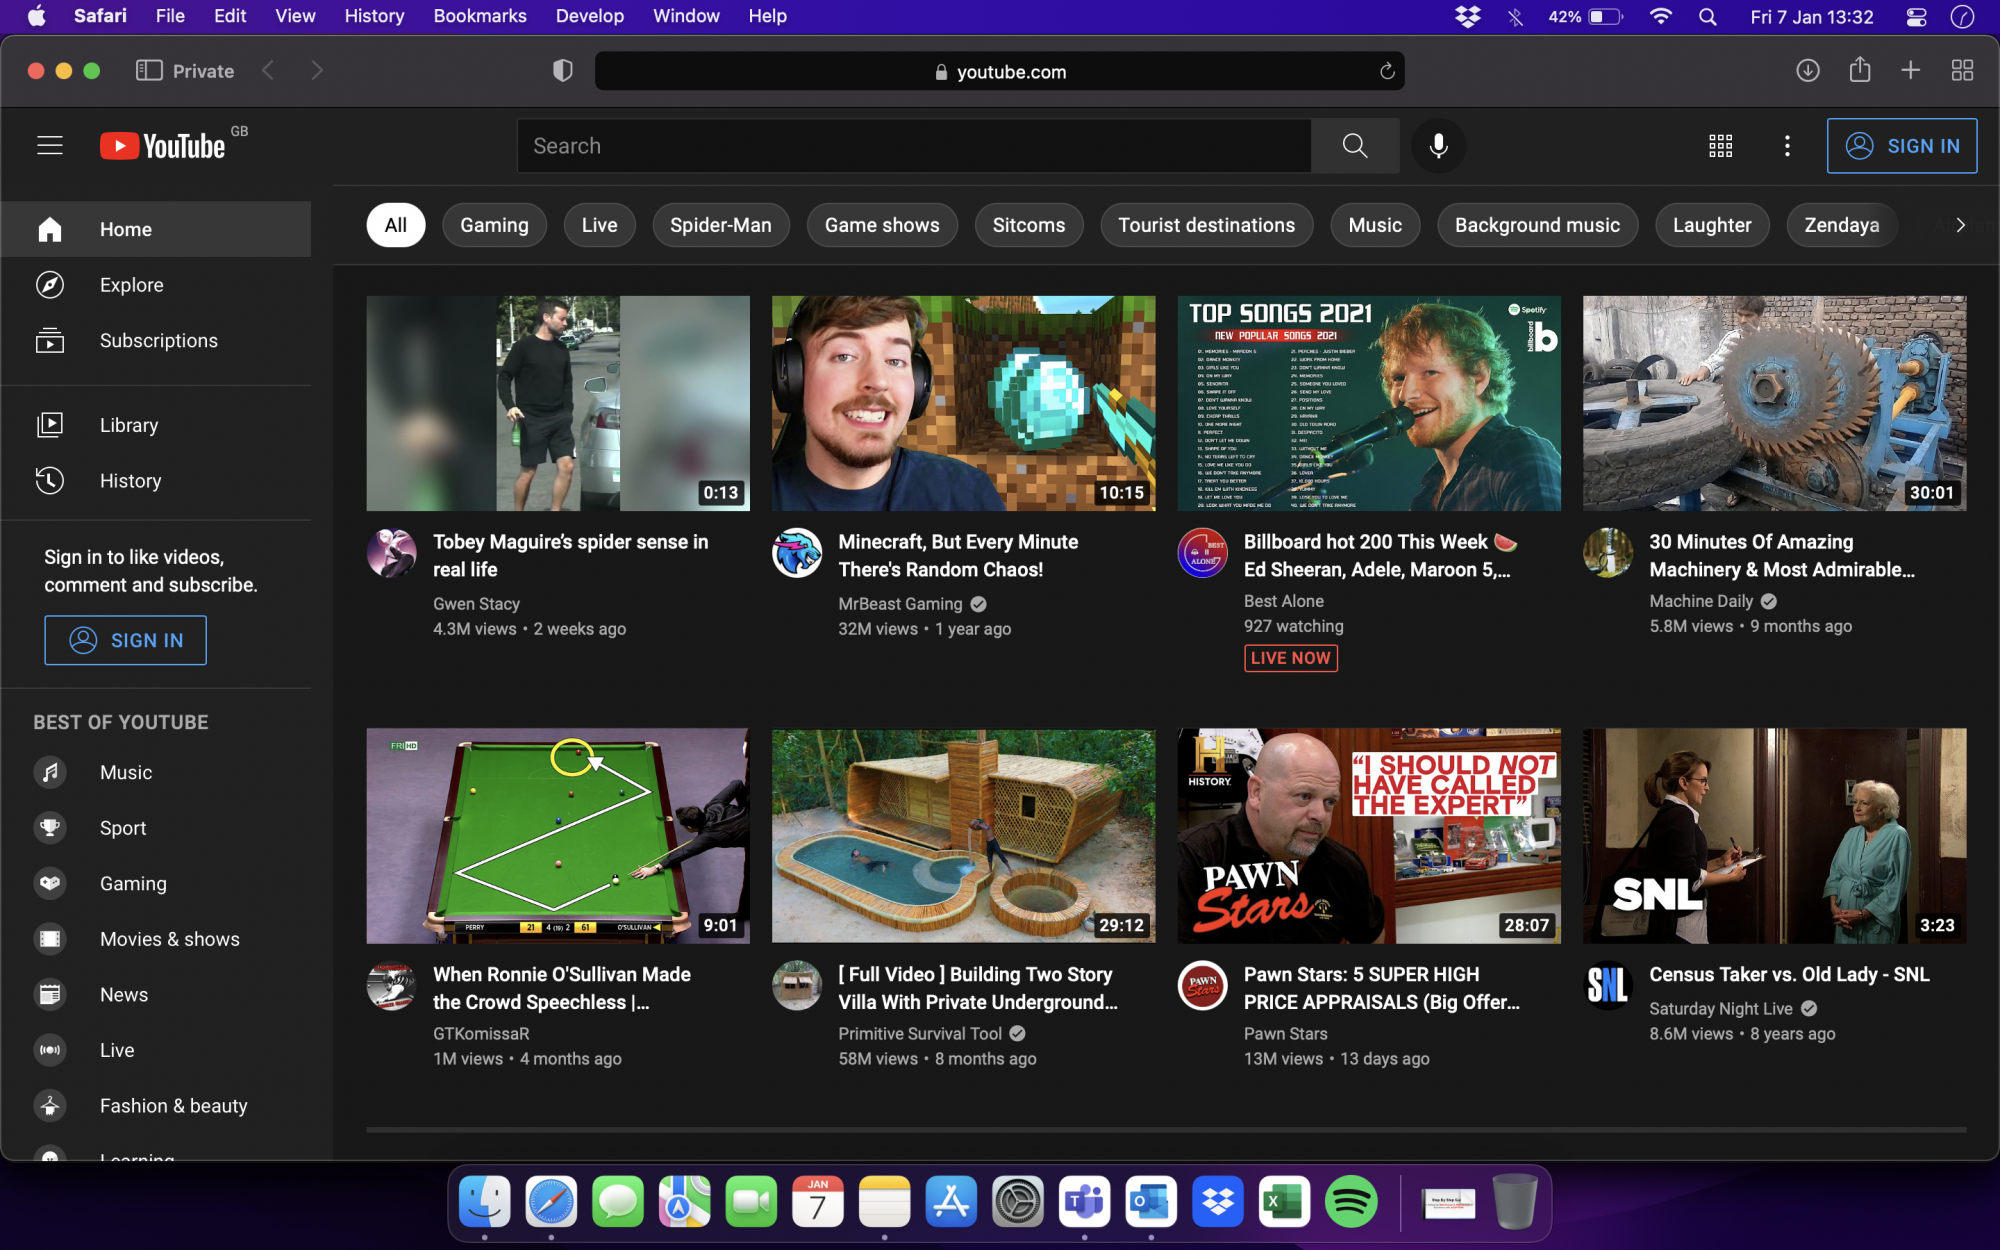
Task: Open the MrBeast Gaming channel link
Action: tap(900, 604)
